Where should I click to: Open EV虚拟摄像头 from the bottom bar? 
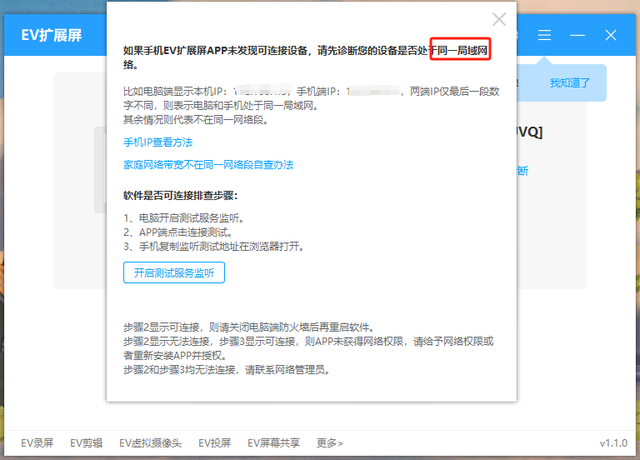tap(150, 443)
